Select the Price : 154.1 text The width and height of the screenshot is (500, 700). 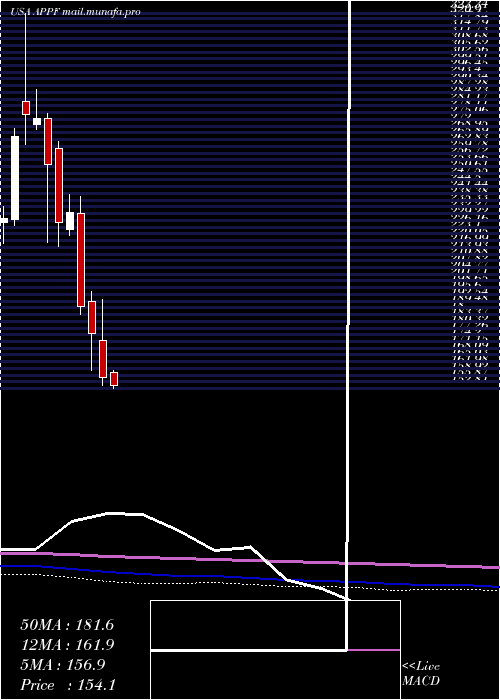(x=68, y=685)
